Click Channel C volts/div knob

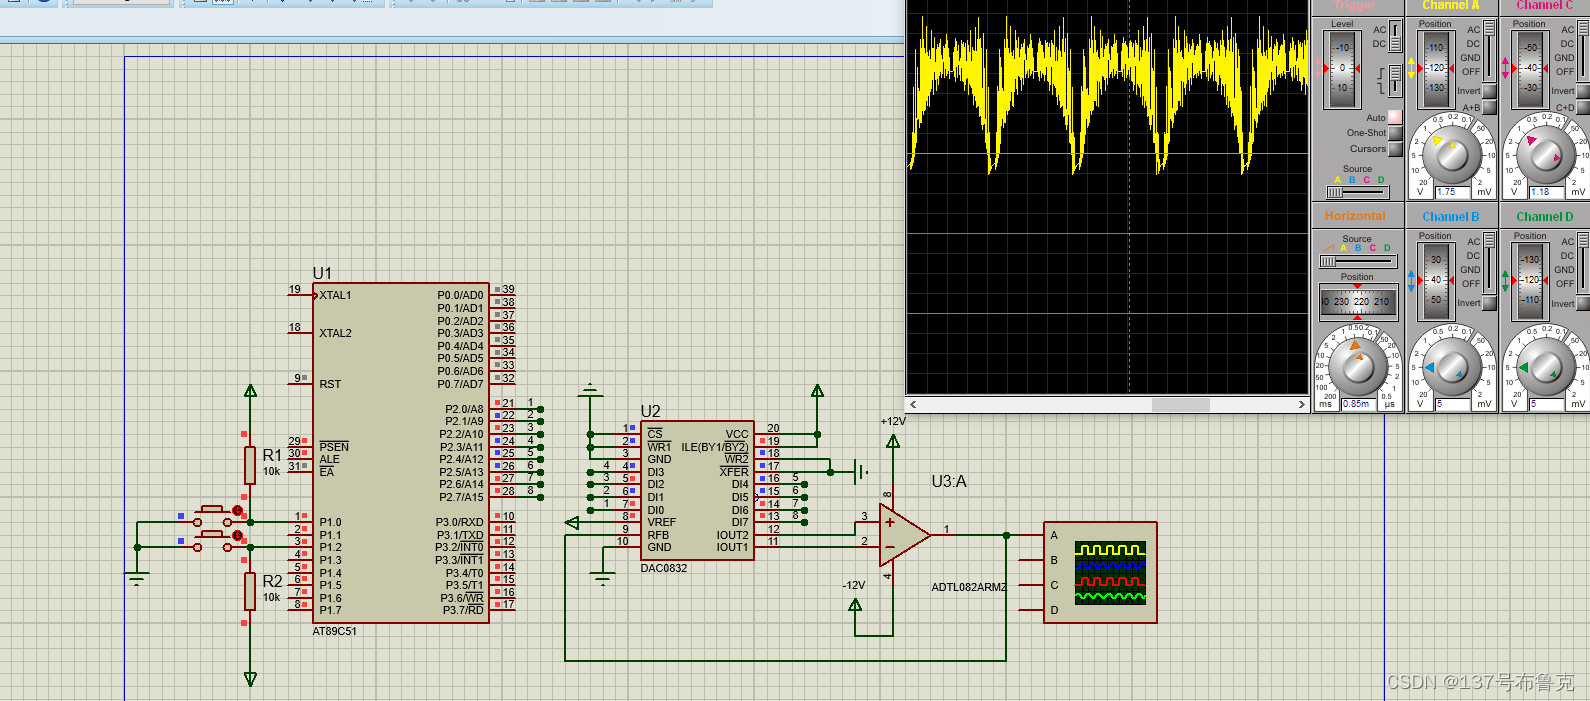coord(1545,155)
